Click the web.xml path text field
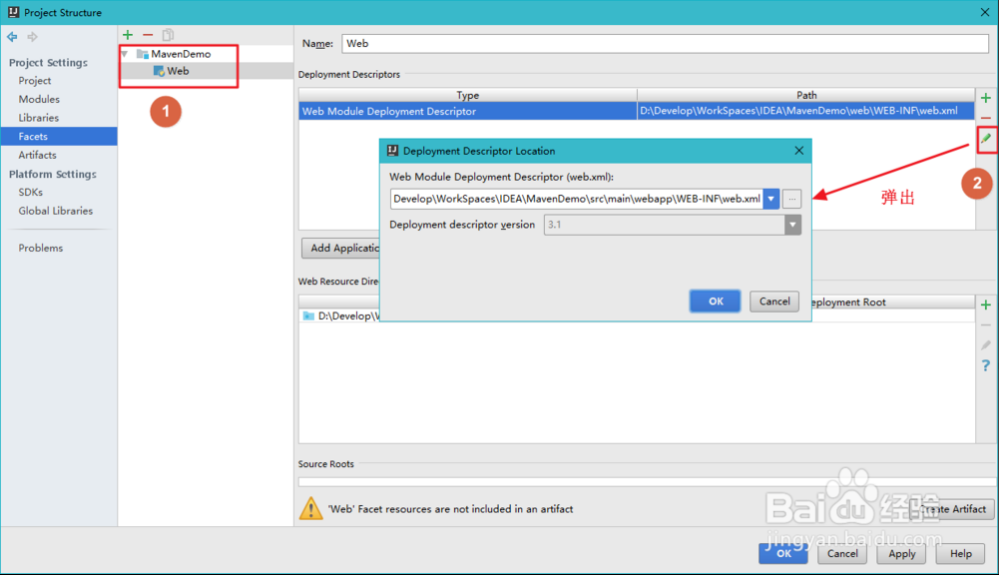Image resolution: width=999 pixels, height=575 pixels. point(576,199)
